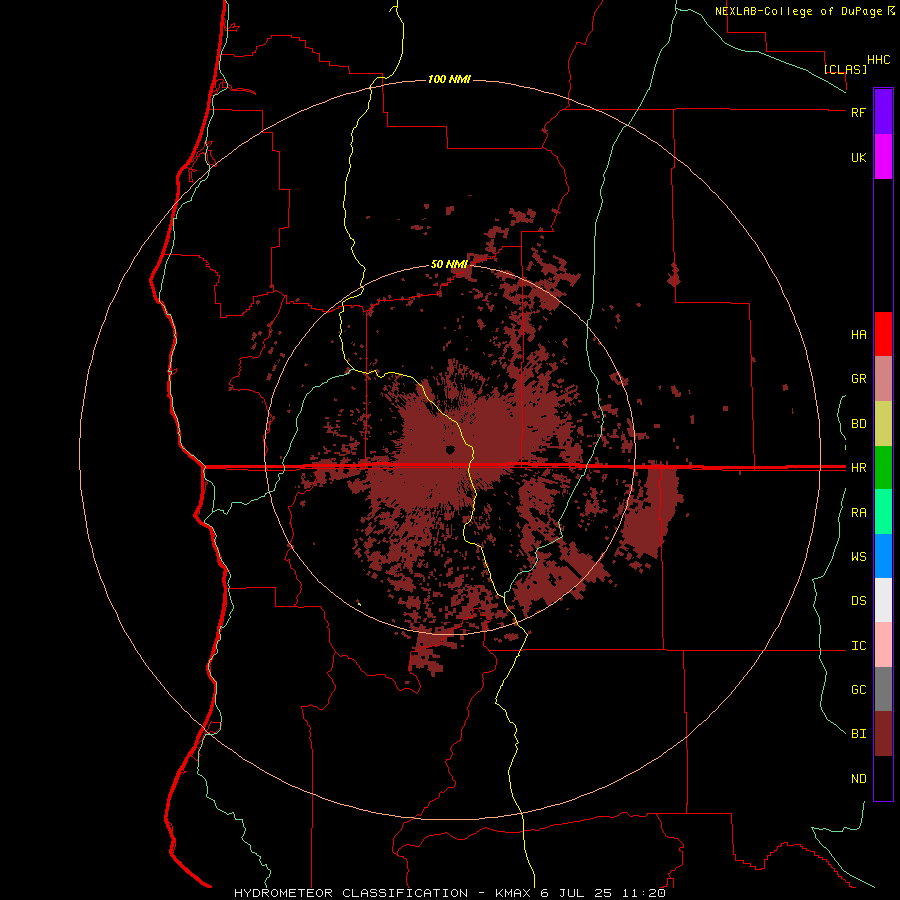Image resolution: width=900 pixels, height=900 pixels.
Task: Select the 'BI' legend label
Action: [858, 734]
